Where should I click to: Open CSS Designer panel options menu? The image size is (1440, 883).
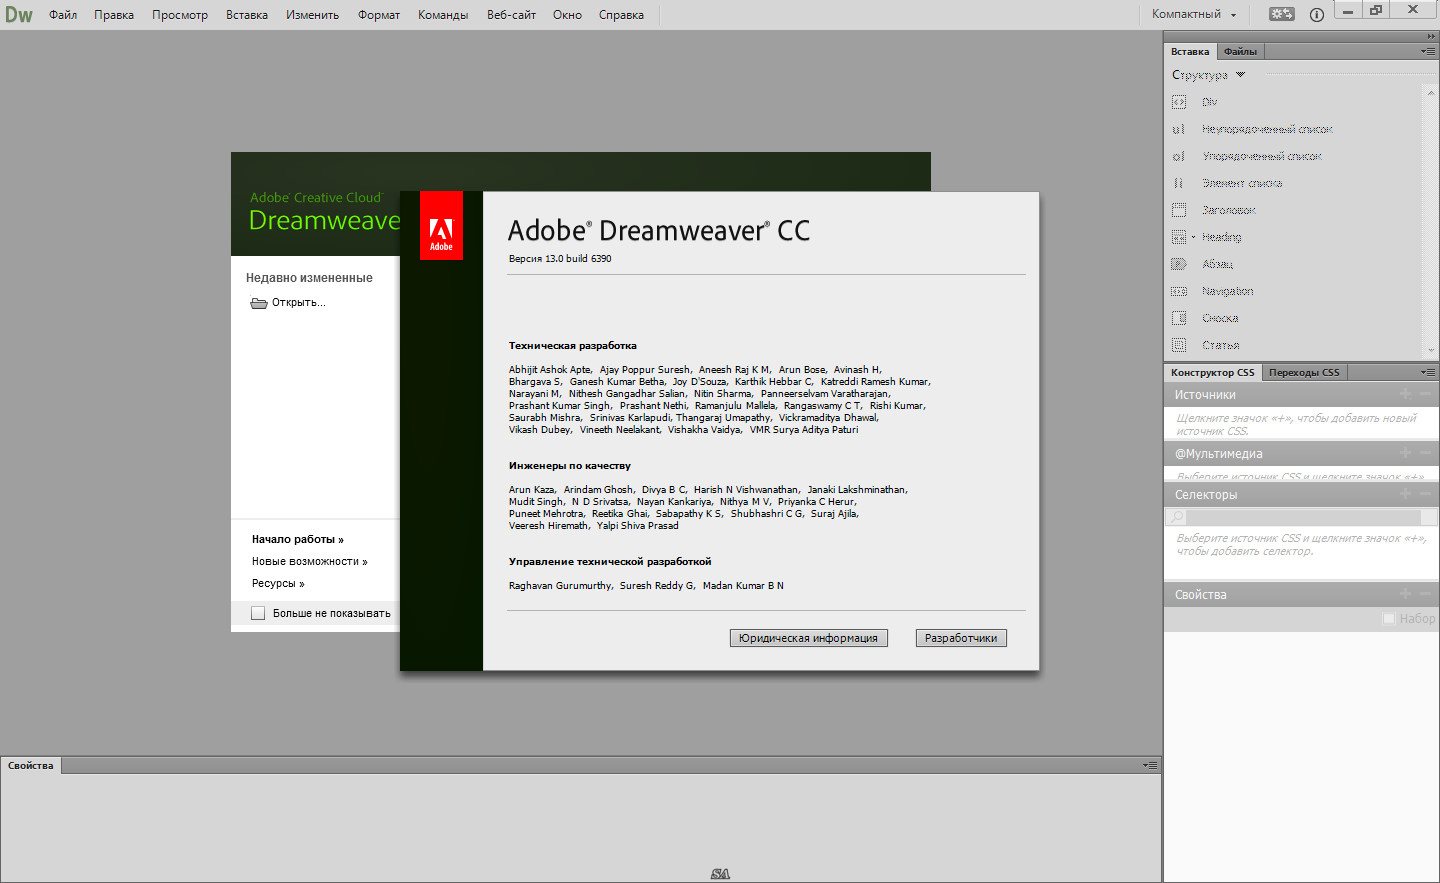(1427, 372)
